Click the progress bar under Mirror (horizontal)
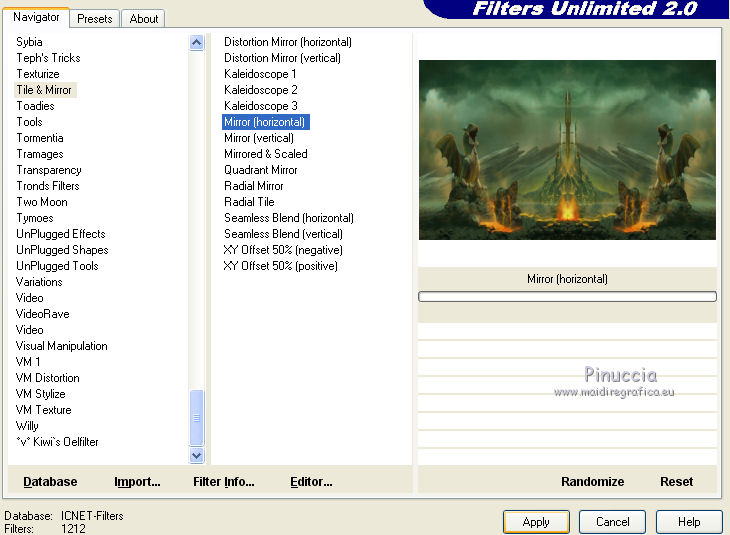This screenshot has width=730, height=535. [567, 297]
